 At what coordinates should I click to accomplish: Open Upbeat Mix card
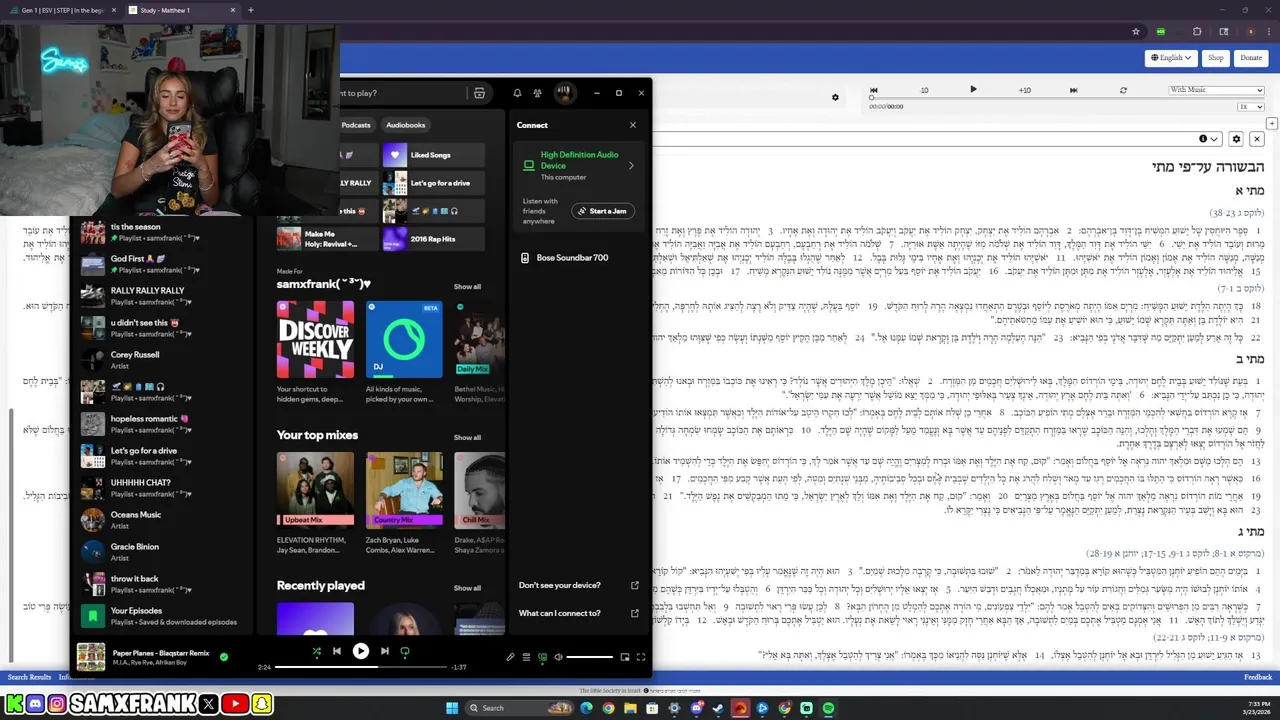315,502
